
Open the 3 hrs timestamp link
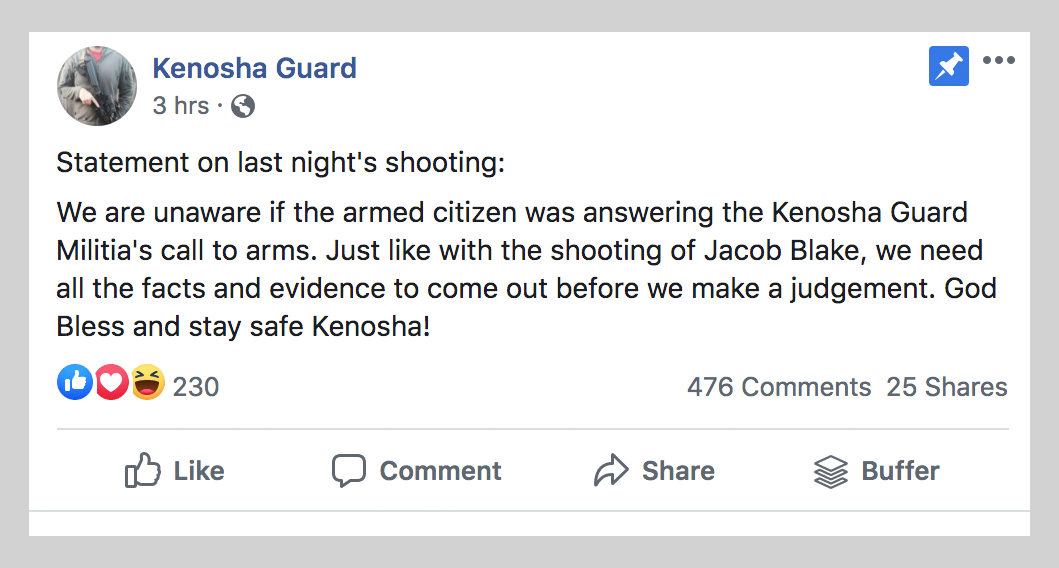coord(181,106)
